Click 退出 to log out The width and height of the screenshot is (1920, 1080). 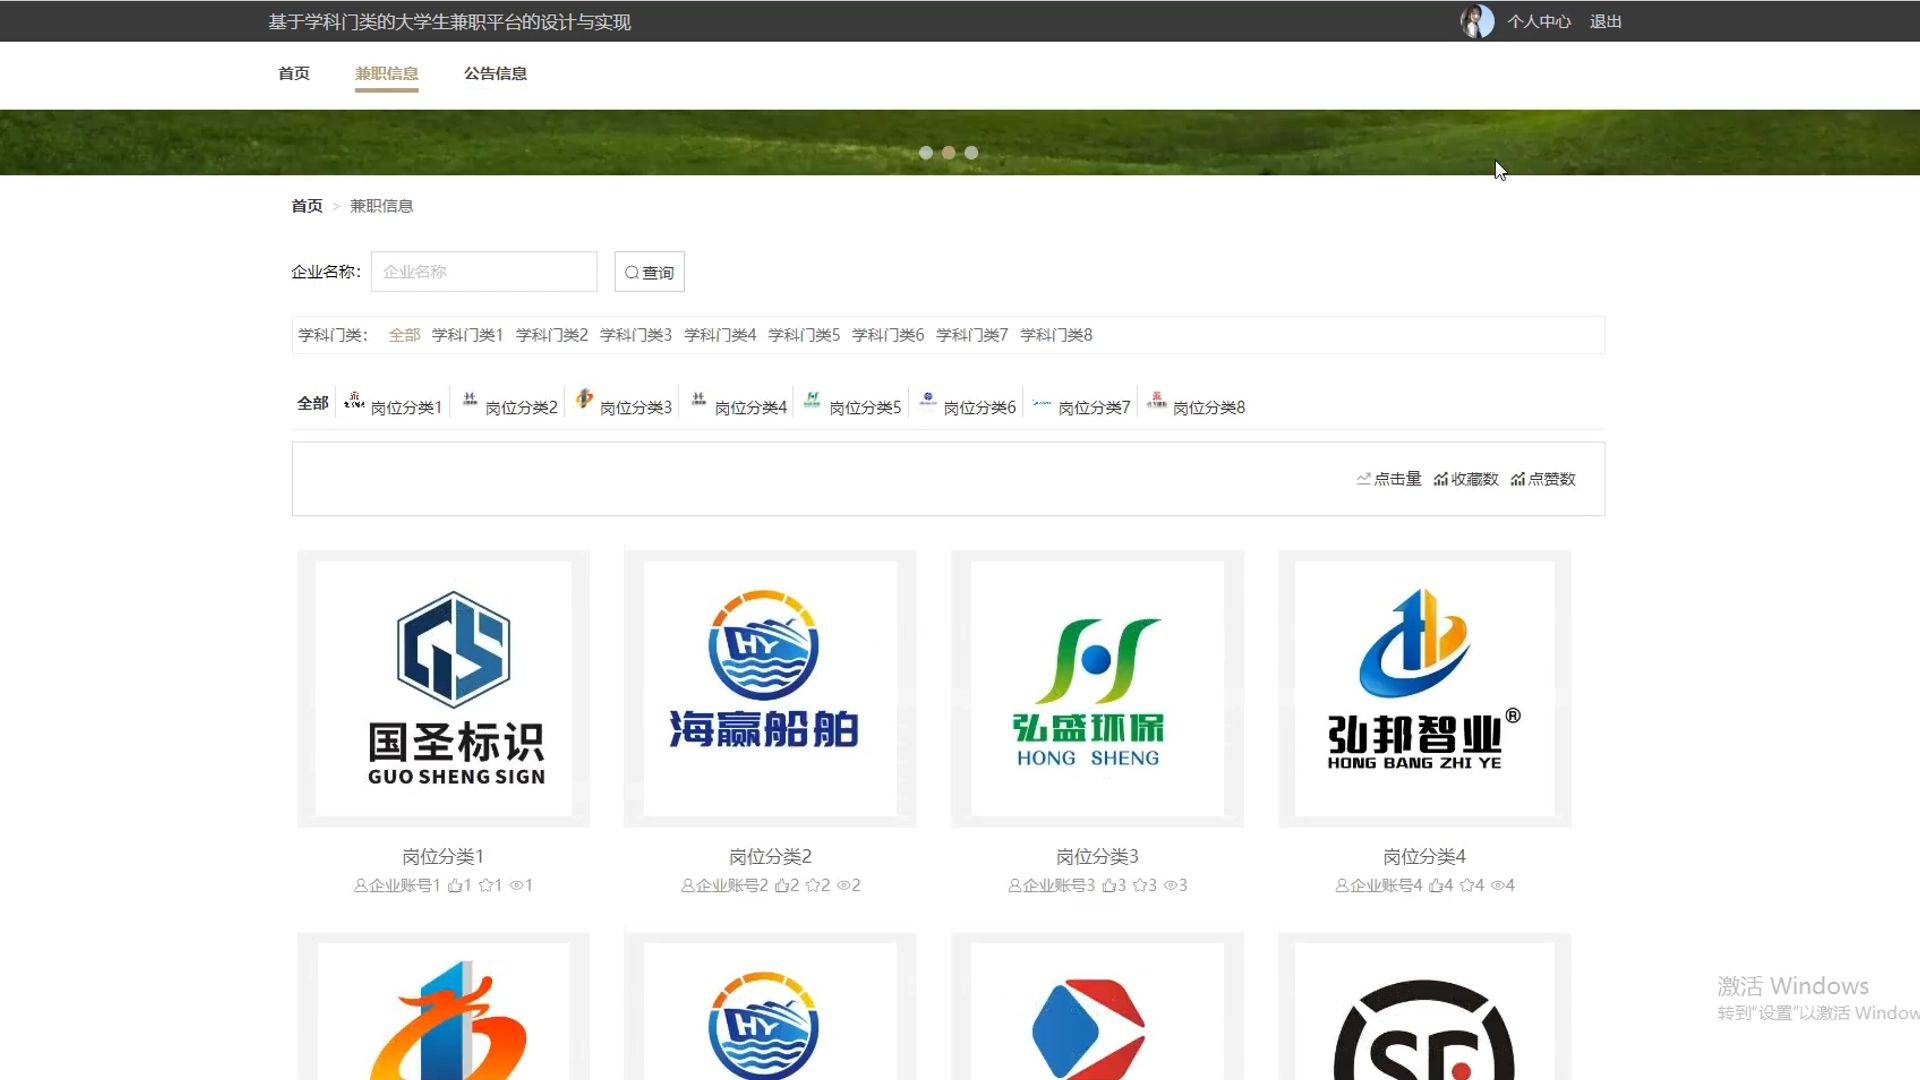coord(1605,22)
